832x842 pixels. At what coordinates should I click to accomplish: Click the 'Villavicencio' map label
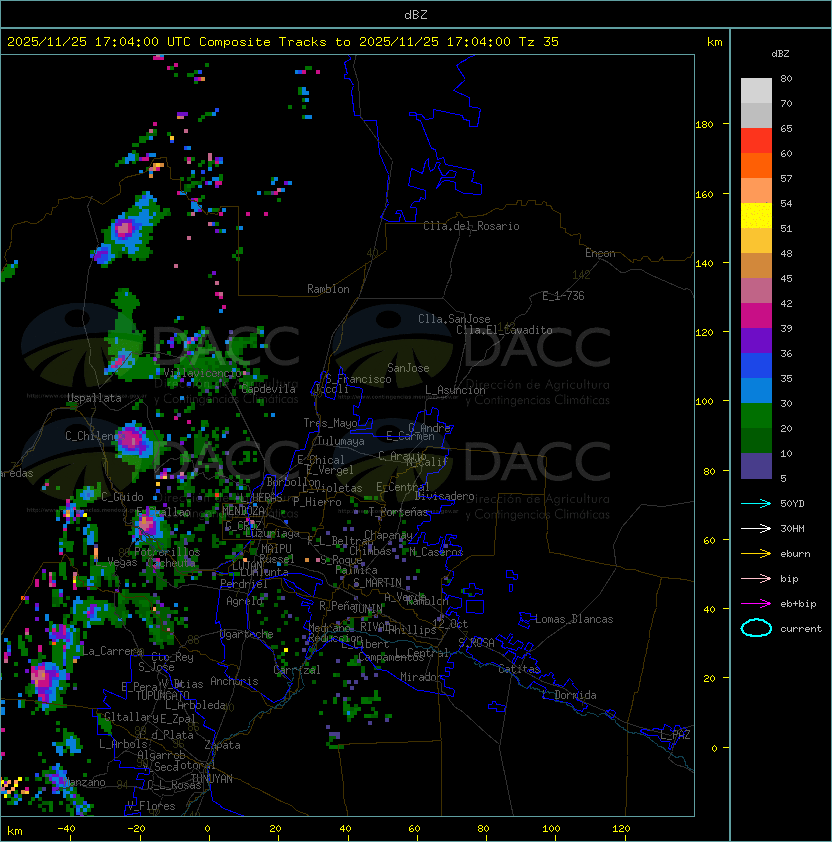[x=202, y=373]
